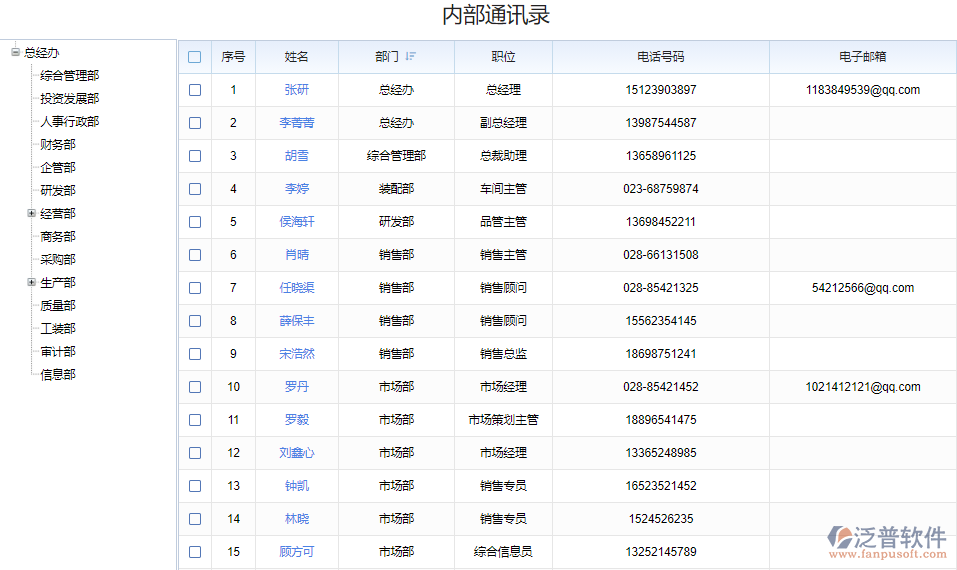Open contact link 李菁菁
The height and width of the screenshot is (570, 957).
tap(296, 123)
